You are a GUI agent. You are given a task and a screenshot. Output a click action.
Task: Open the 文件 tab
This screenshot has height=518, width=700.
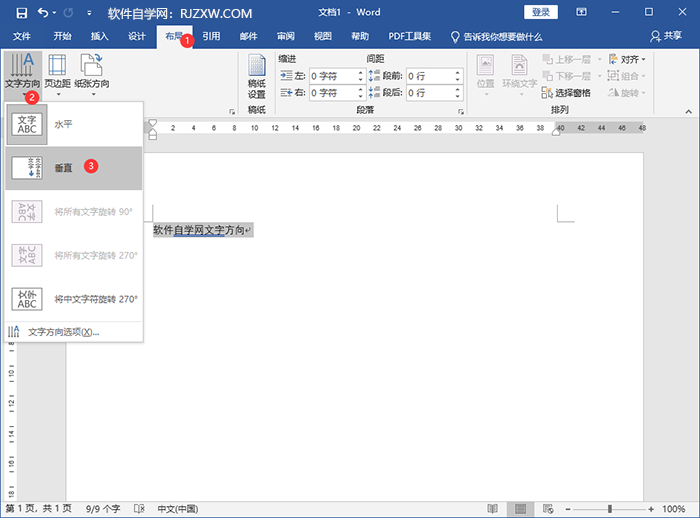[22, 36]
